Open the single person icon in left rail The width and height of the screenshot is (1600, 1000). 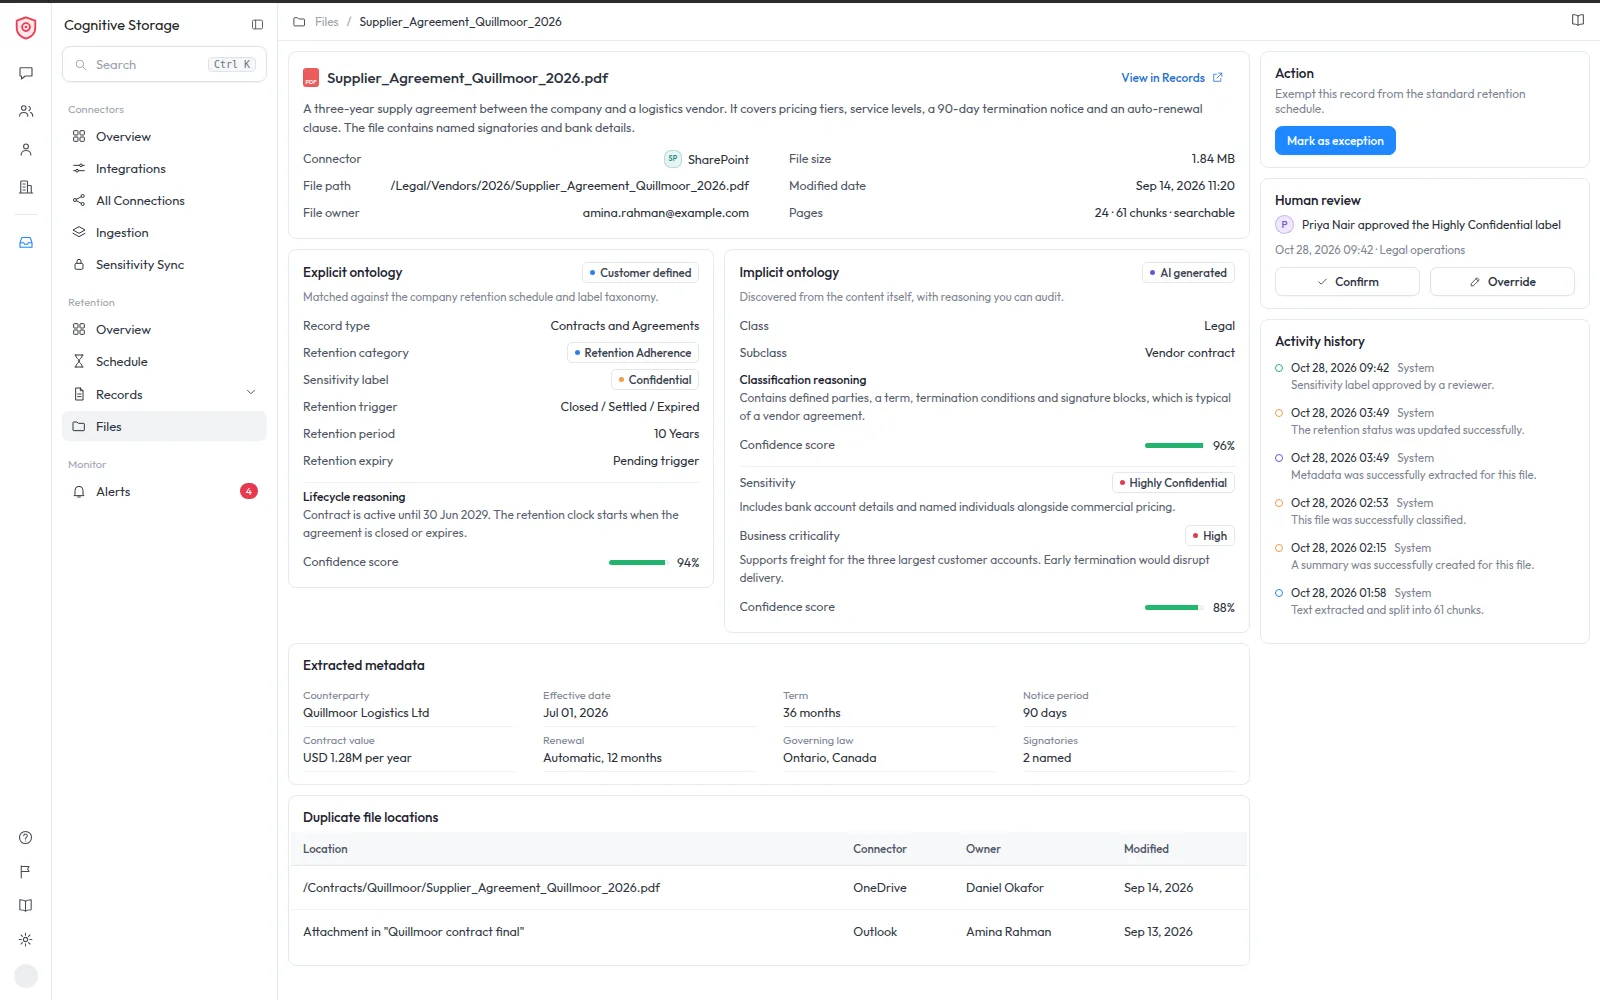tap(26, 149)
